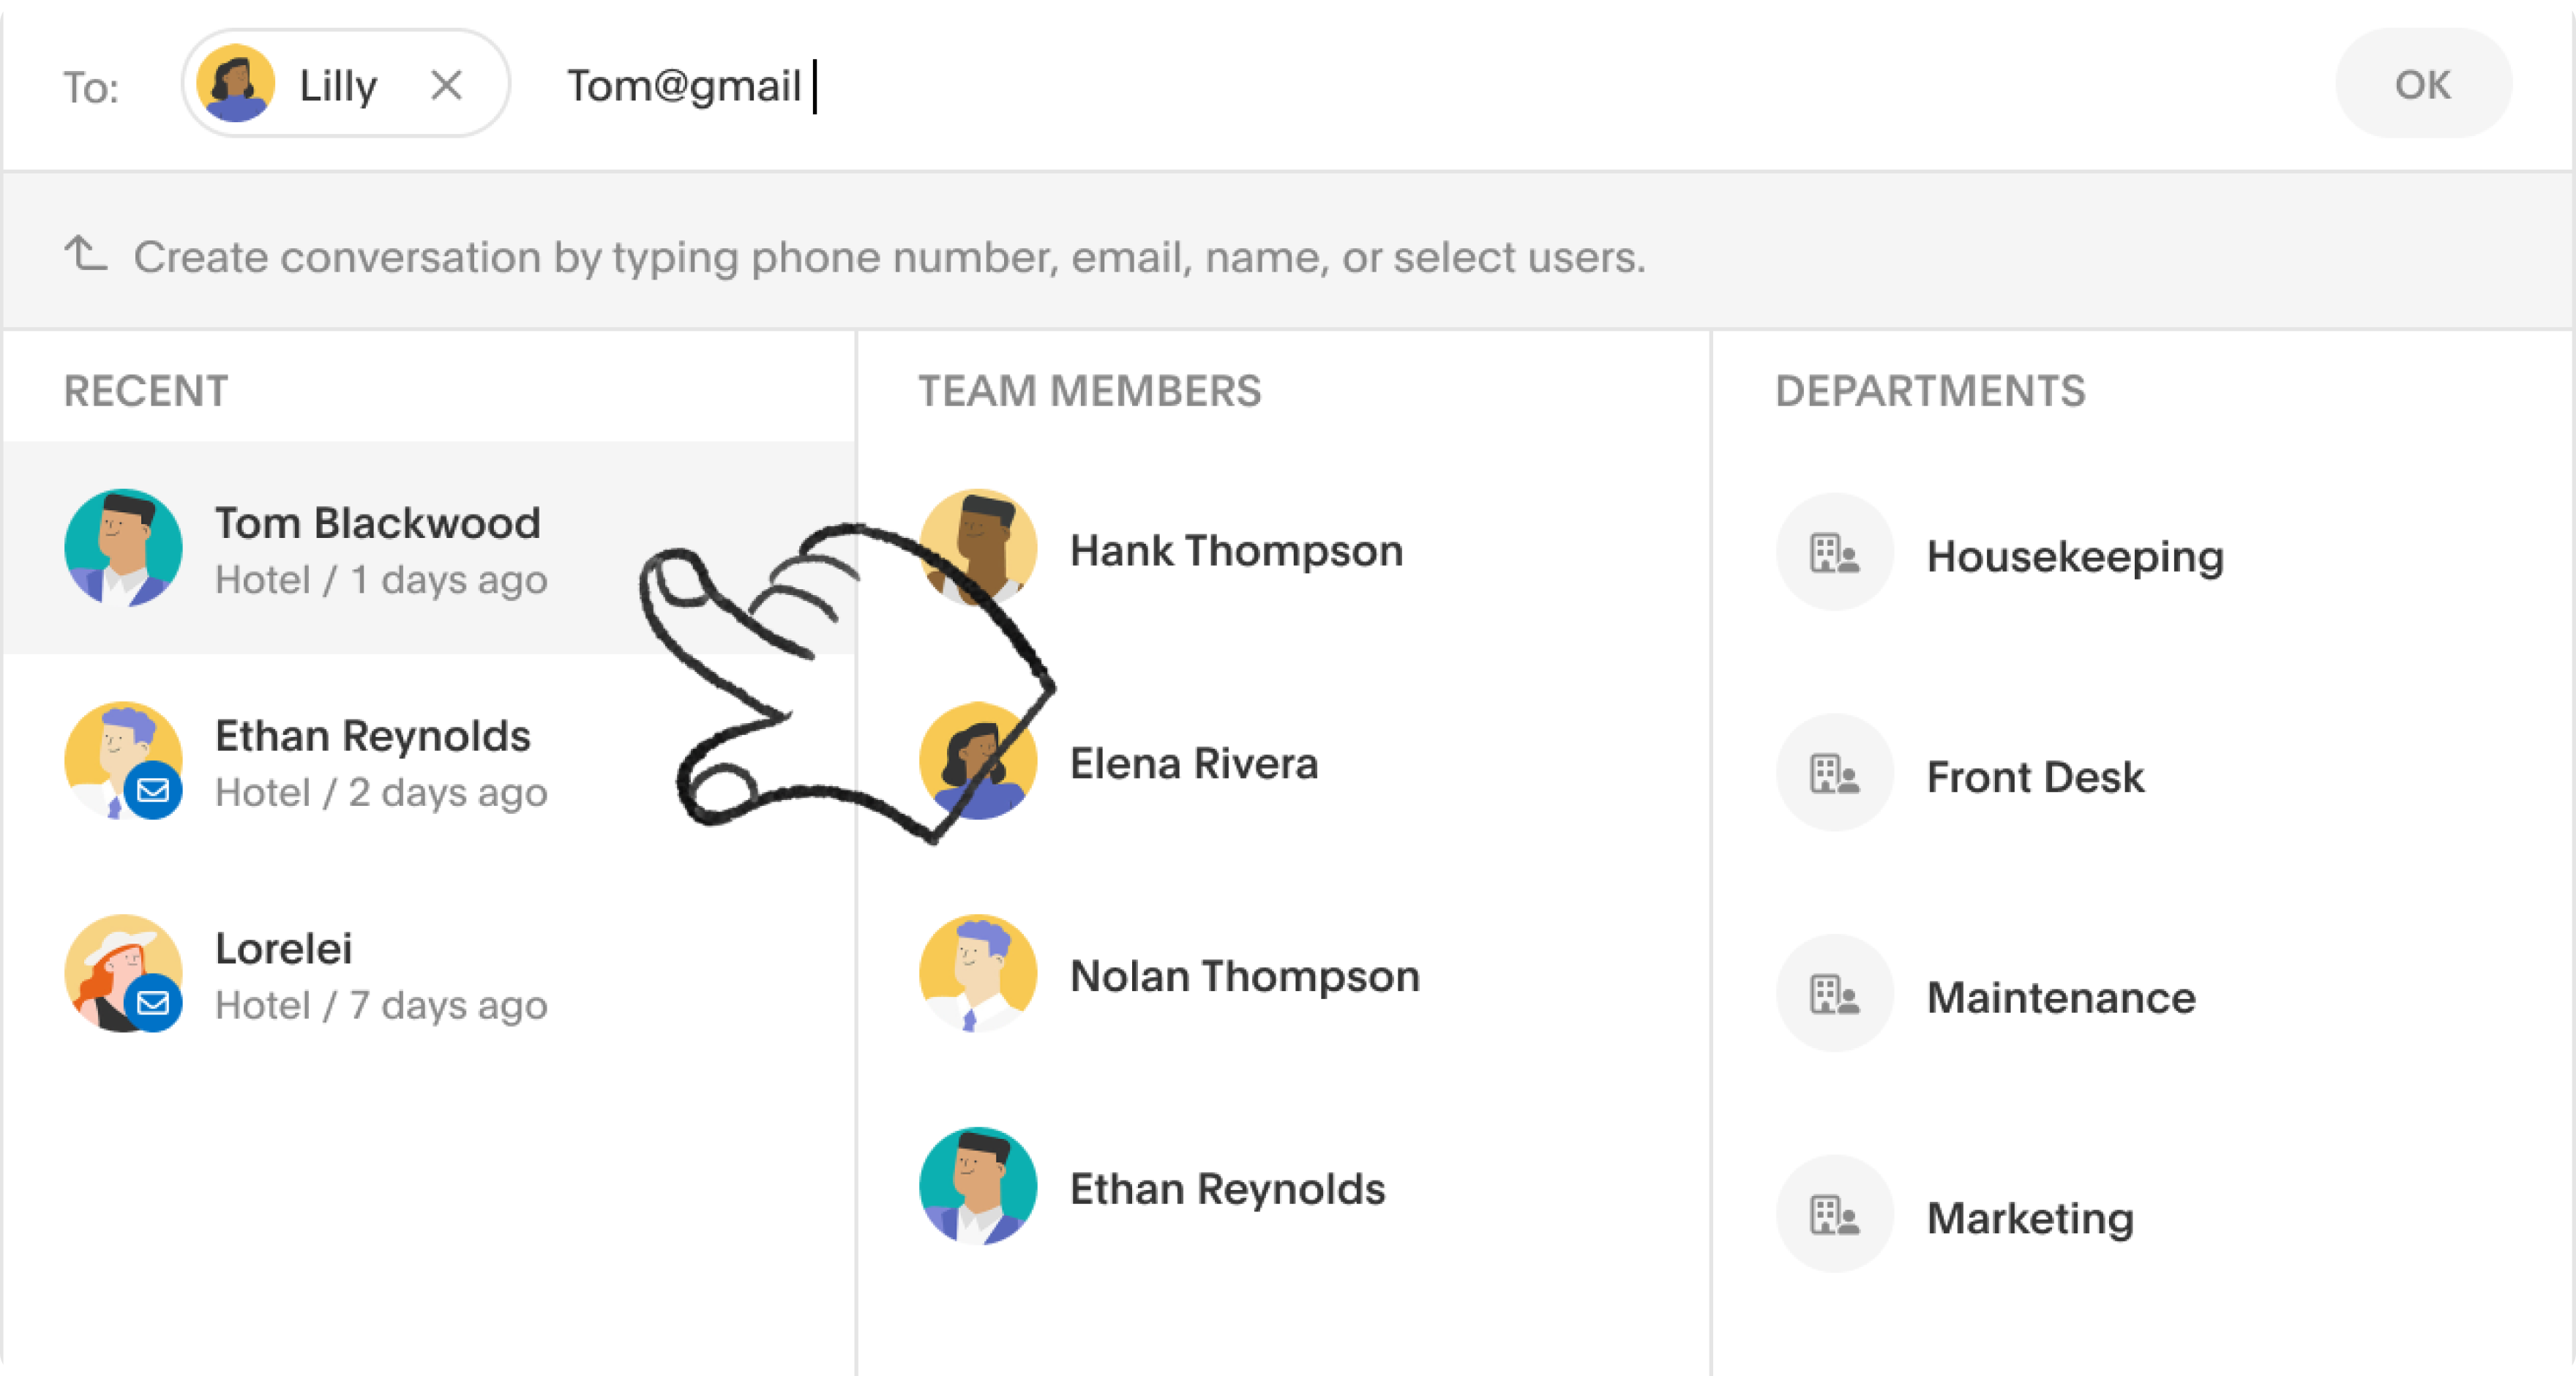Screen dimensions: 2576x1376
Task: Click the up-arrow hint icon beside Create conversation
Action: 86,254
